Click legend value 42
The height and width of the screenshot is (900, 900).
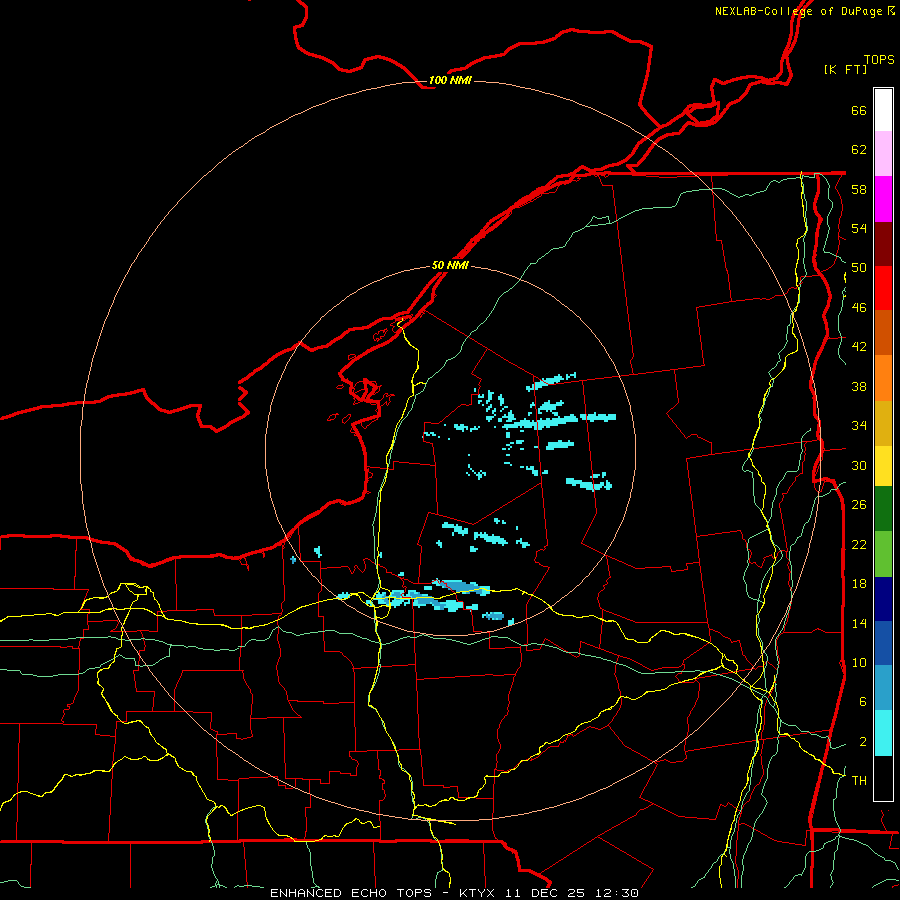point(859,347)
